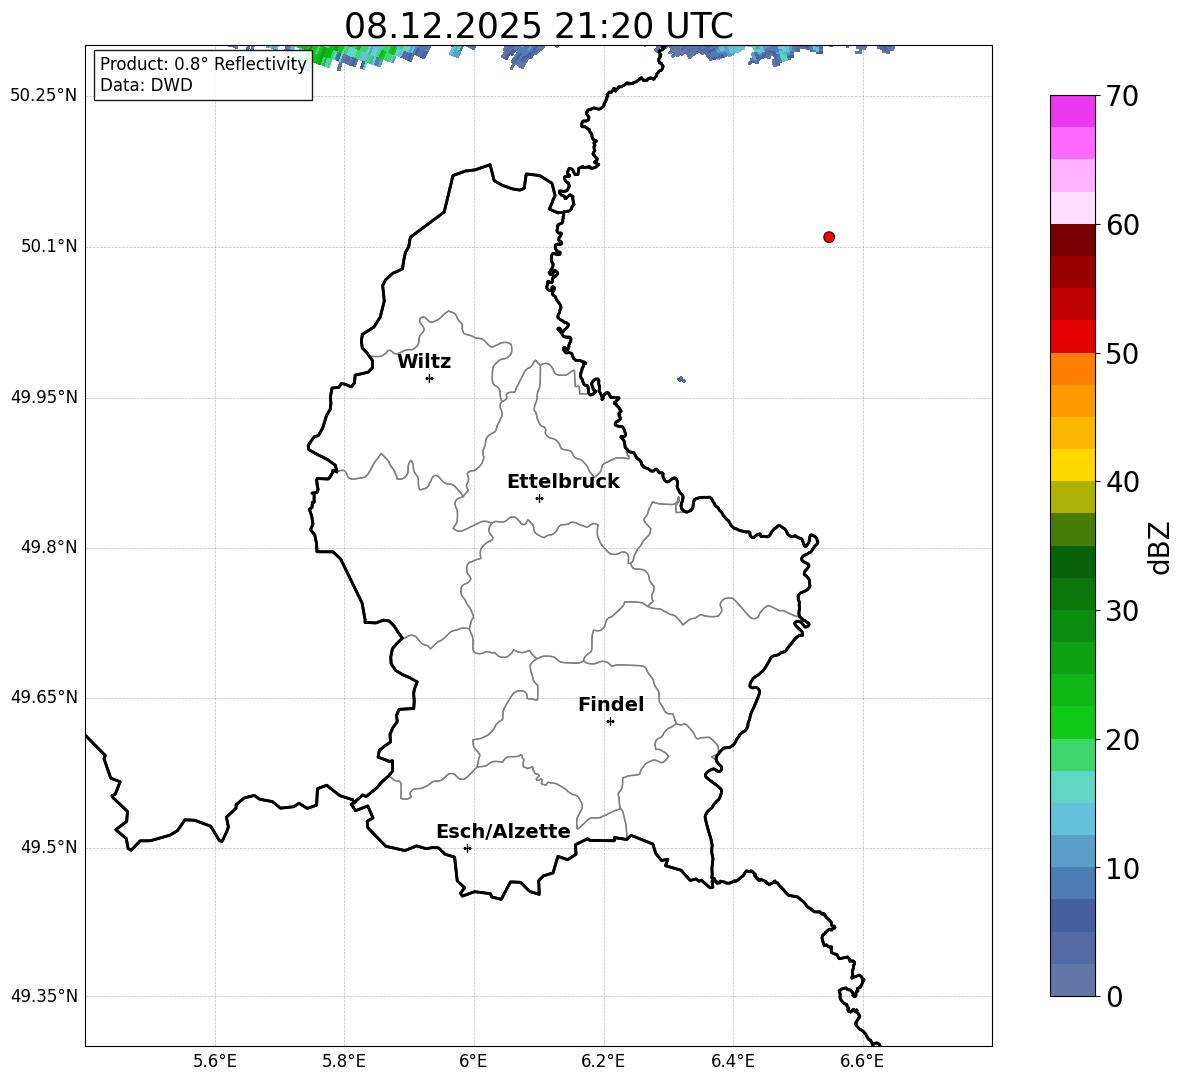Click the dark maroon colorbar segment below 60
Viewport: 1184px width, 1081px height.
click(1072, 240)
